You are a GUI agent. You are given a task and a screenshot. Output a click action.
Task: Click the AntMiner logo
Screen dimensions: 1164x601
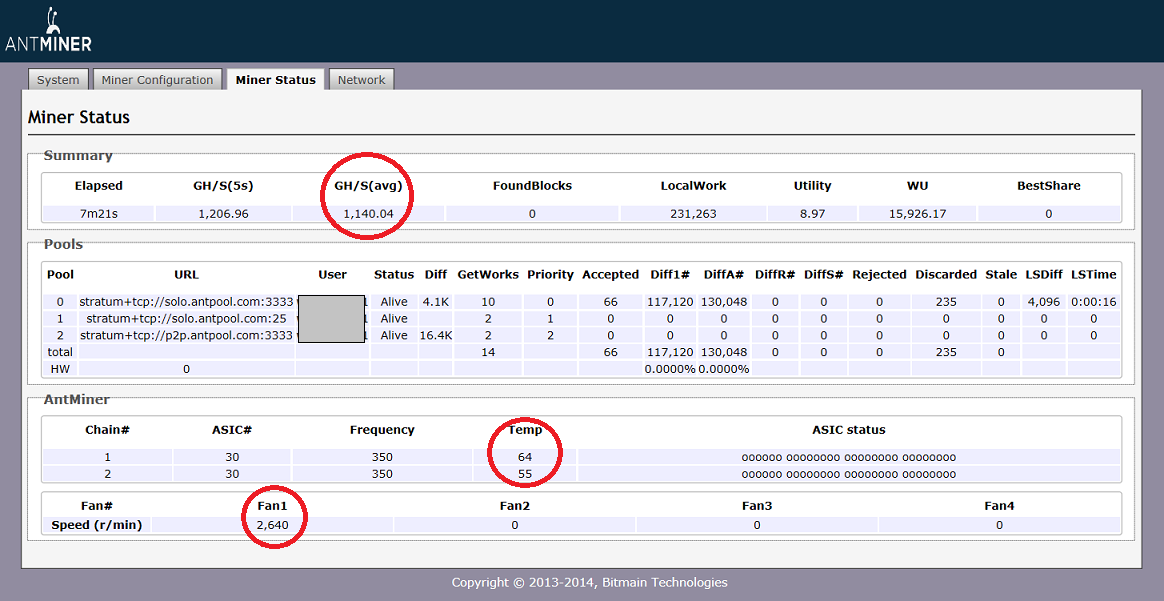[x=48, y=30]
